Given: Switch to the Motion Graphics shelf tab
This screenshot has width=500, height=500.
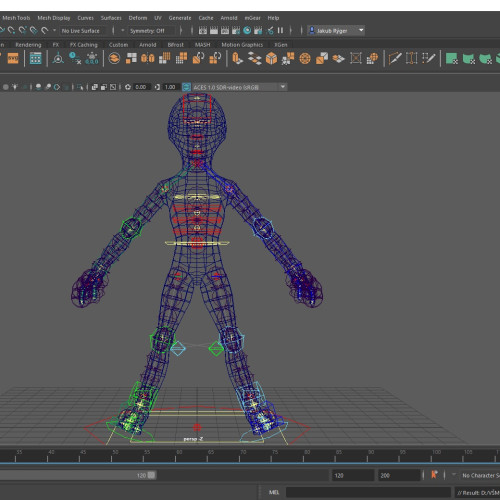Looking at the screenshot, I should pyautogui.click(x=242, y=45).
